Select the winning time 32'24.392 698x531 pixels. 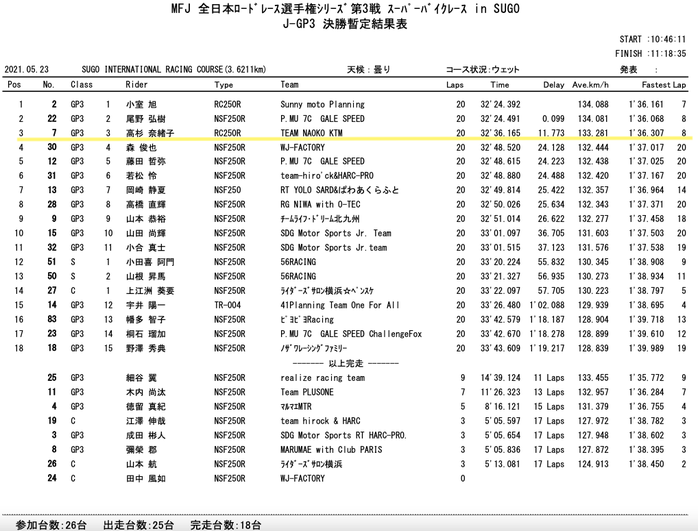point(500,105)
